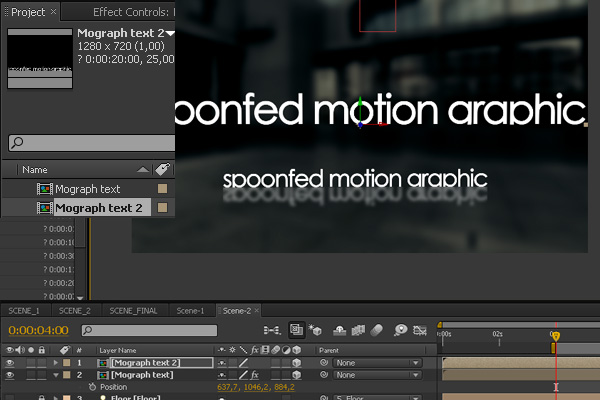Click the shy switch on Mograph text 2 layer

tap(222, 362)
